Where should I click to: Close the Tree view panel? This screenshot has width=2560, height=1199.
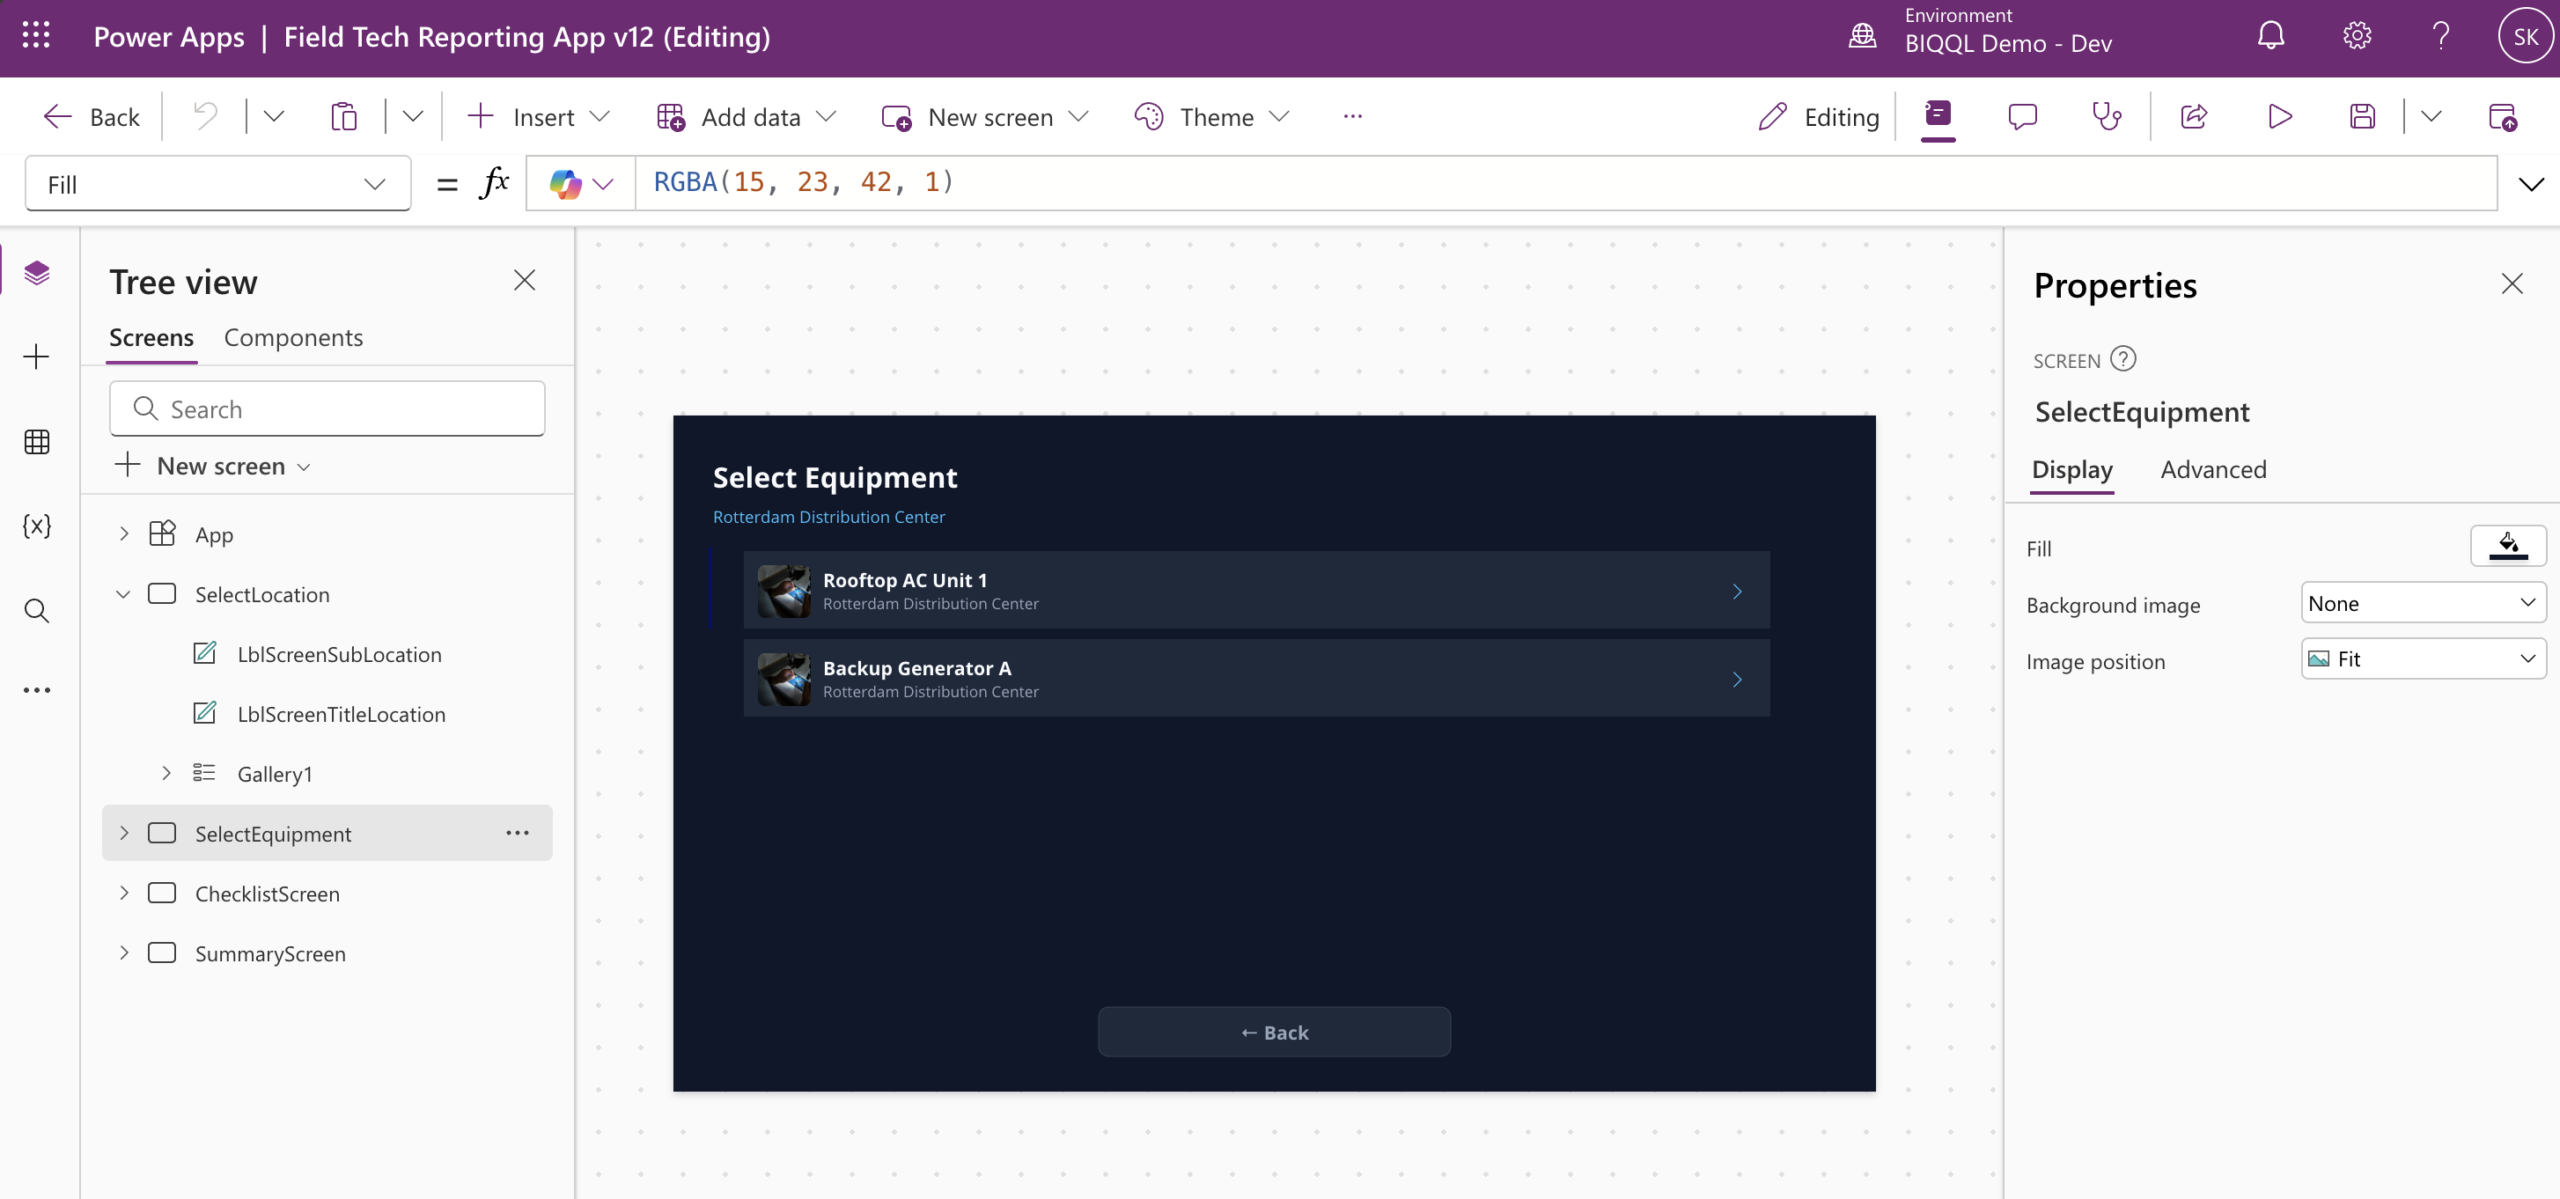point(524,280)
